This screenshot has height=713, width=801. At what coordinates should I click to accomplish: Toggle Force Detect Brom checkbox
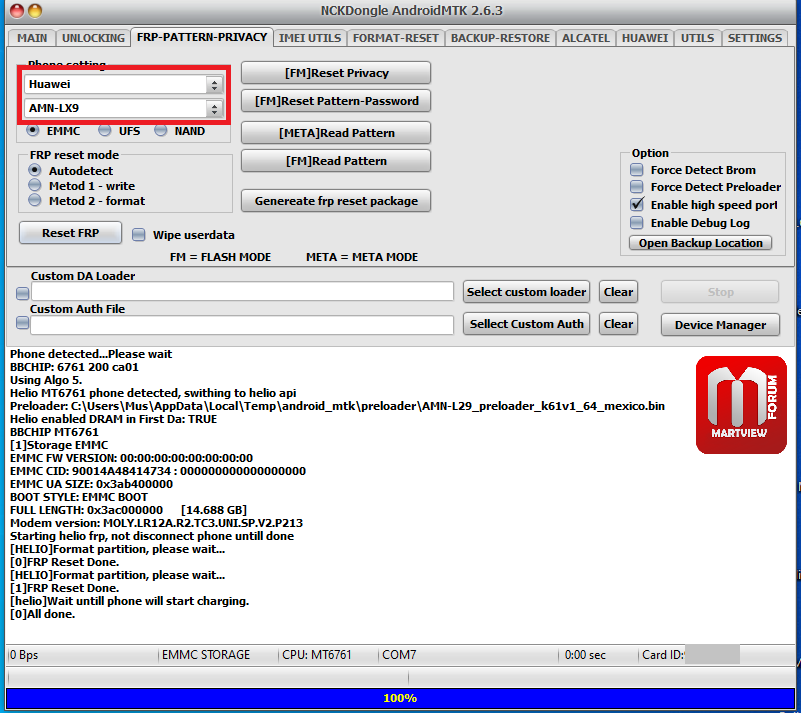[x=637, y=170]
